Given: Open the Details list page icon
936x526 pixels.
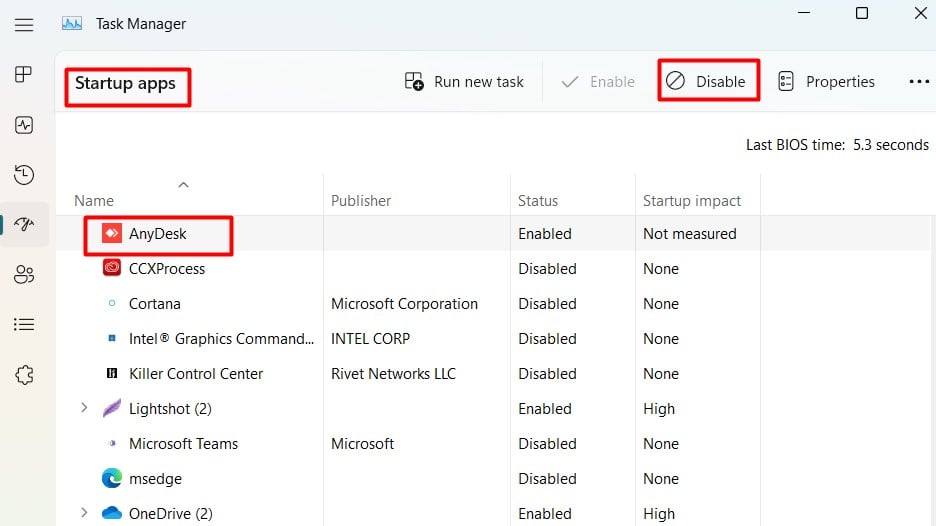Looking at the screenshot, I should (24, 324).
